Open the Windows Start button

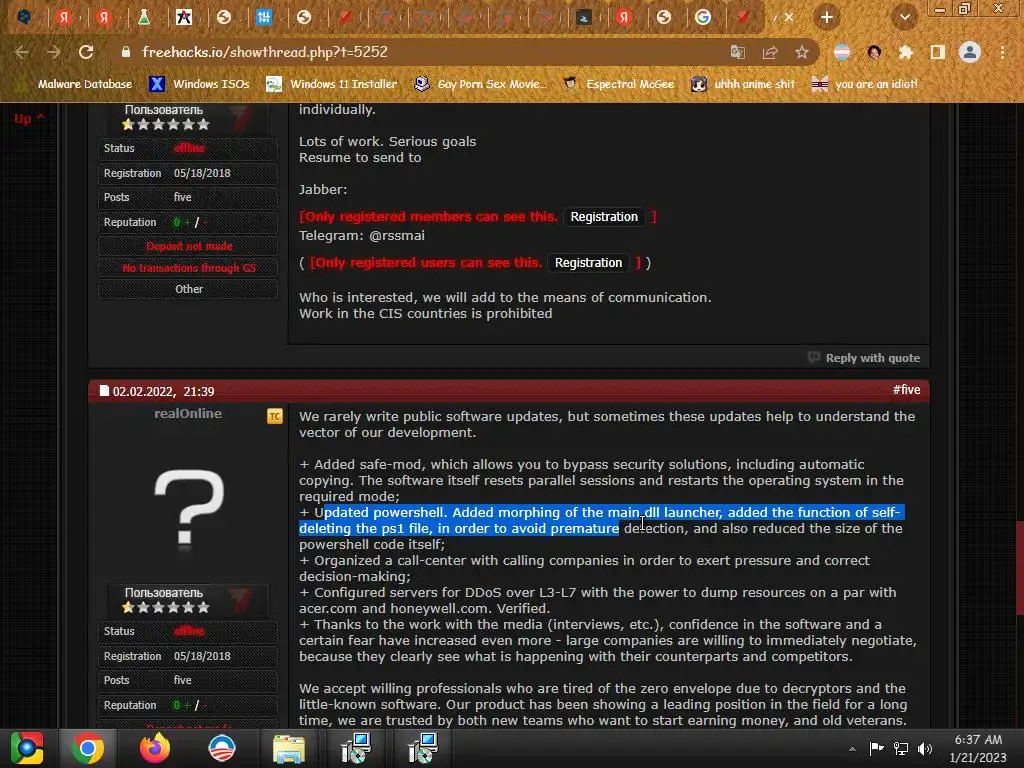26,748
